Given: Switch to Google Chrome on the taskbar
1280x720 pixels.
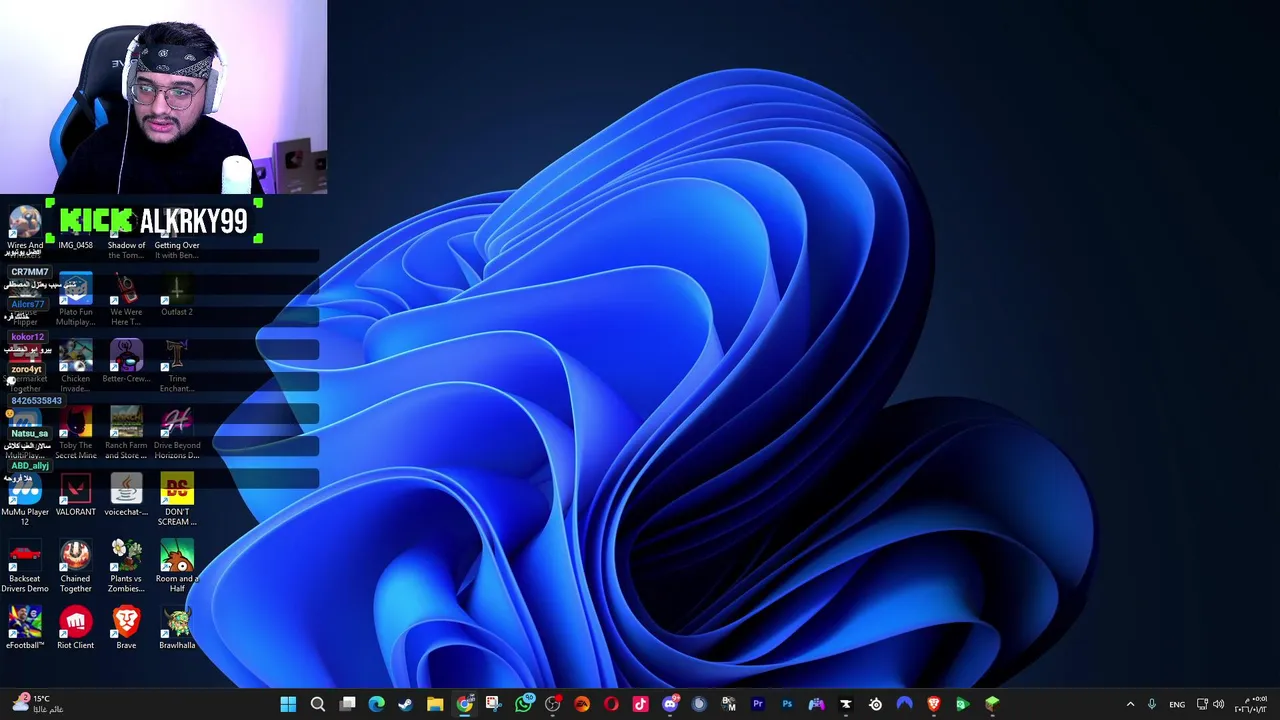Looking at the screenshot, I should coord(465,704).
